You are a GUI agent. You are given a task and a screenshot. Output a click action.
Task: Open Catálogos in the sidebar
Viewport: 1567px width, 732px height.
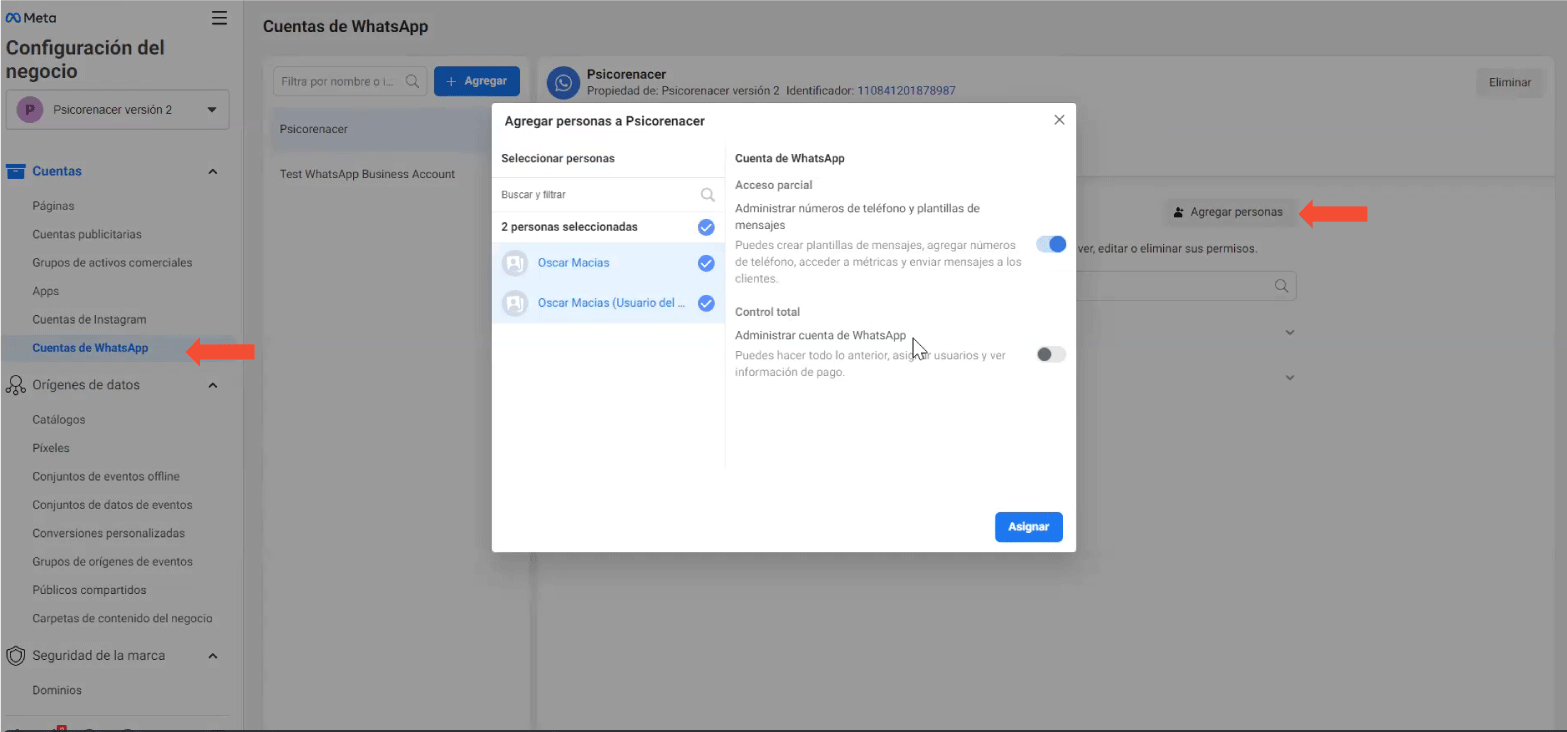pos(59,420)
